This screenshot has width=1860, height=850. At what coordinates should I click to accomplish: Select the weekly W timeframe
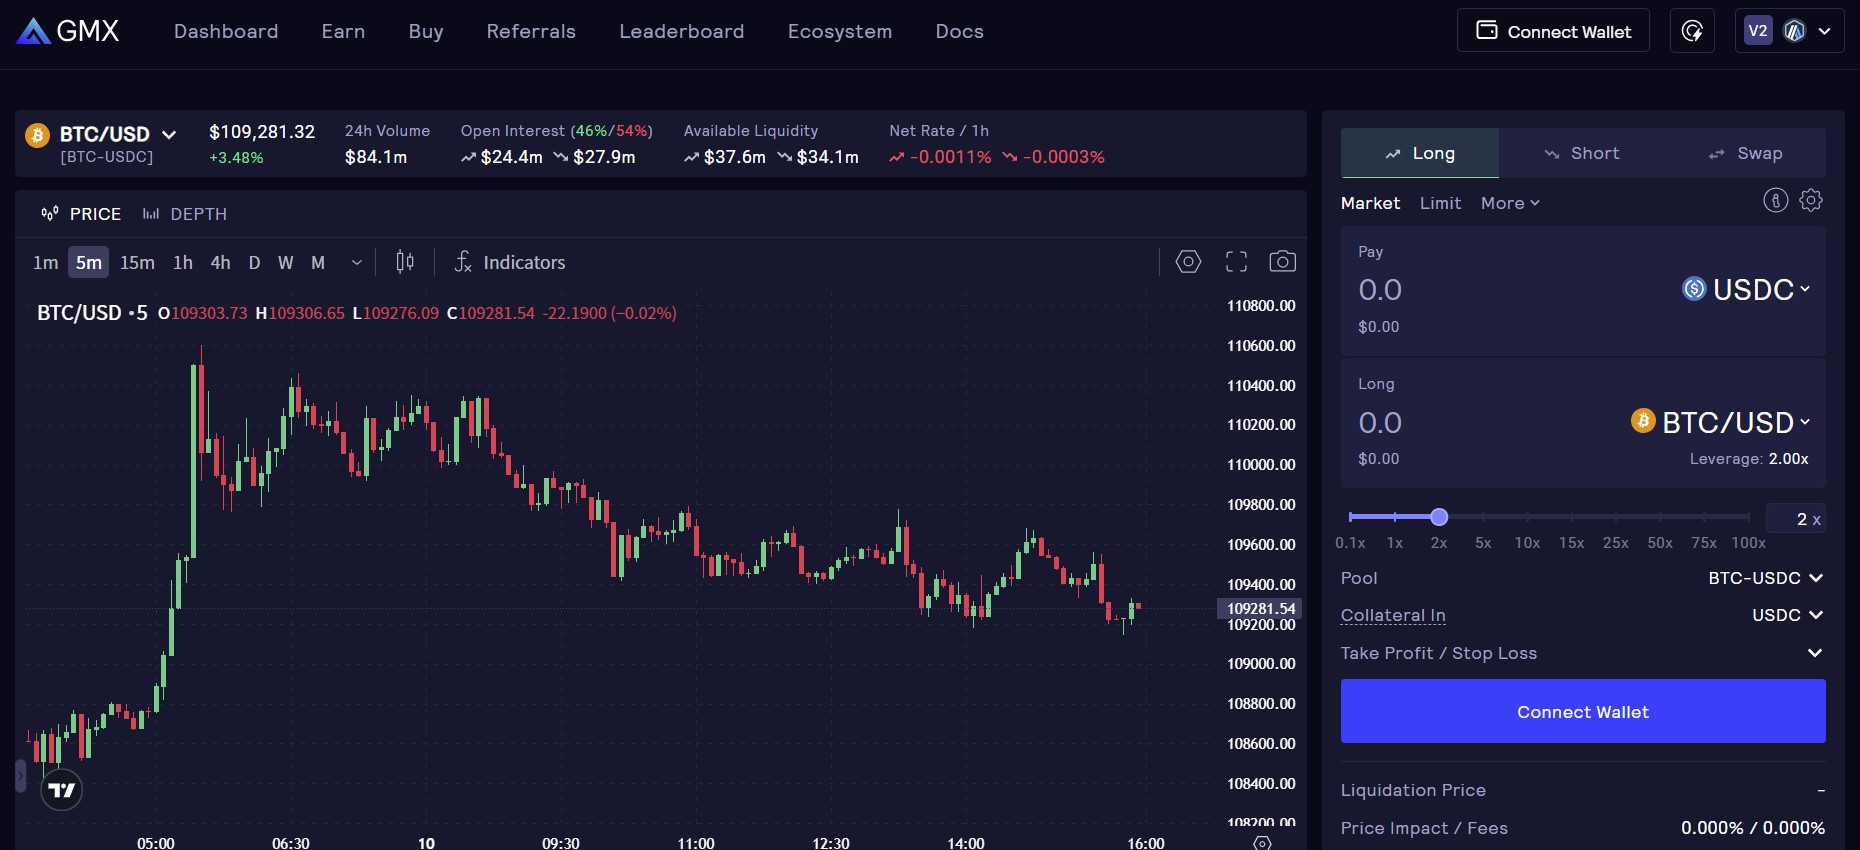coord(286,263)
